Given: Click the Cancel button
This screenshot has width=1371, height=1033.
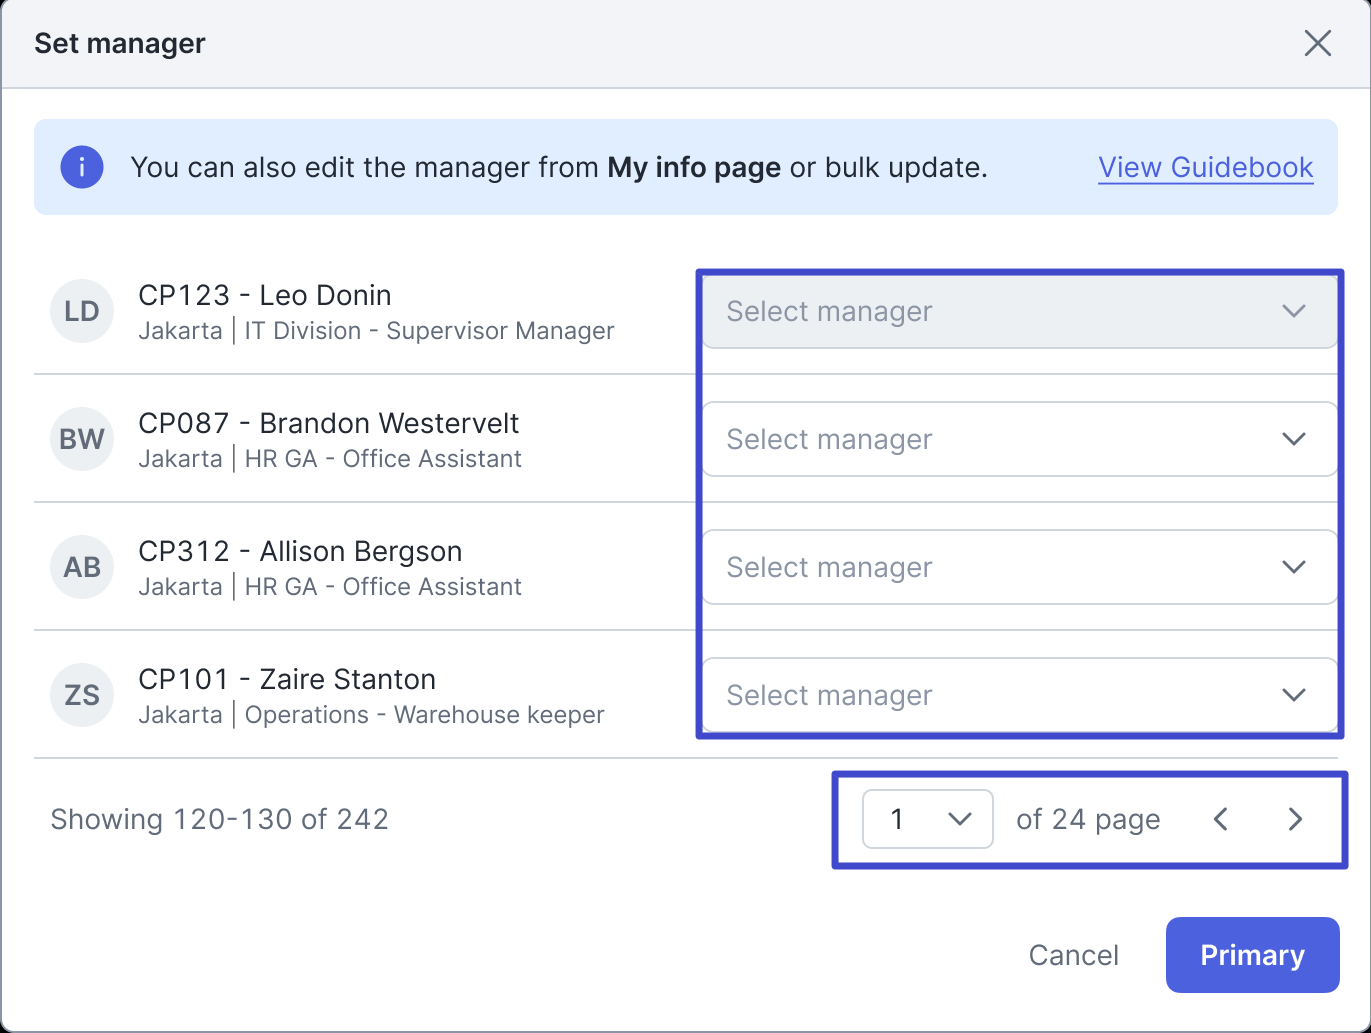Looking at the screenshot, I should tap(1073, 955).
